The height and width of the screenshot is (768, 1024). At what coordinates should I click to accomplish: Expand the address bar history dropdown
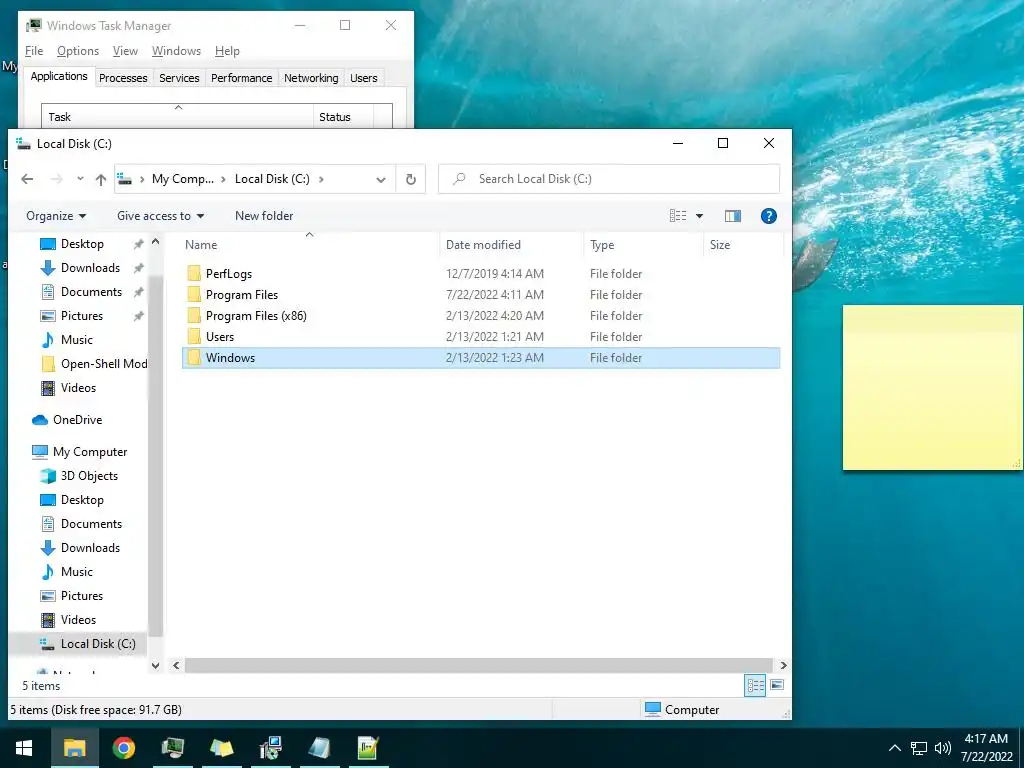tap(381, 180)
